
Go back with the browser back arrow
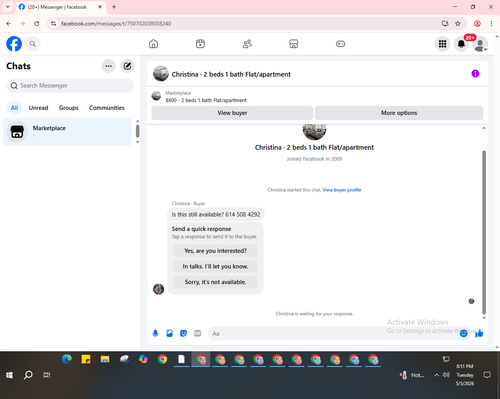tap(9, 23)
